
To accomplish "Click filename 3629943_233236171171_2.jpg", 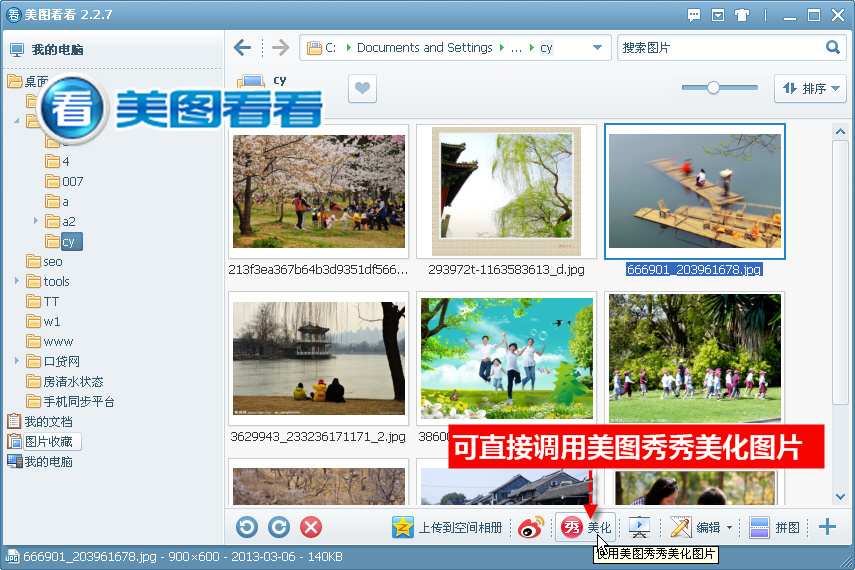I will 318,437.
